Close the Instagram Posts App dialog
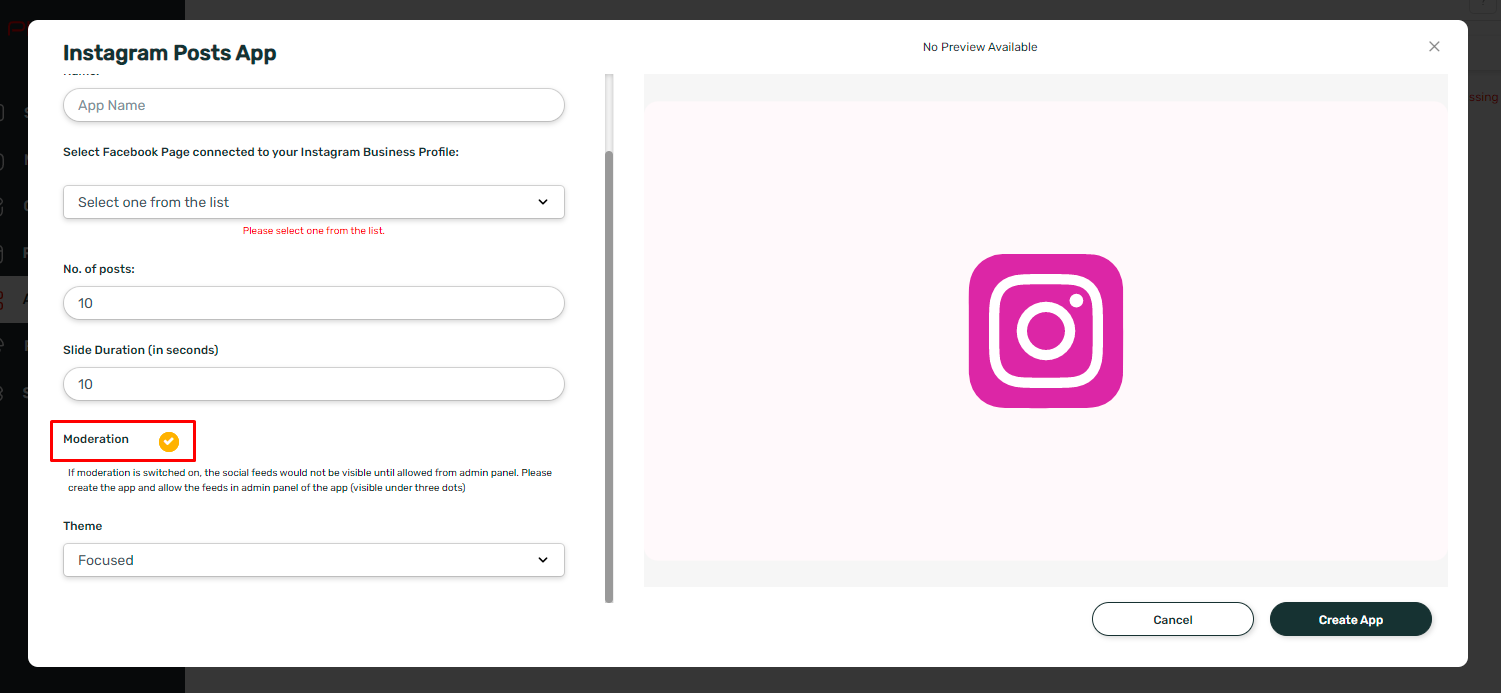This screenshot has height=693, width=1501. [1434, 47]
